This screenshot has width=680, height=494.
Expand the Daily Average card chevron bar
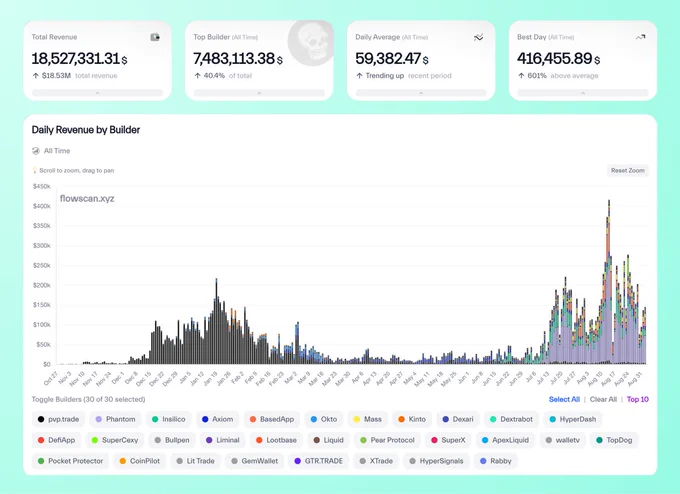point(421,93)
